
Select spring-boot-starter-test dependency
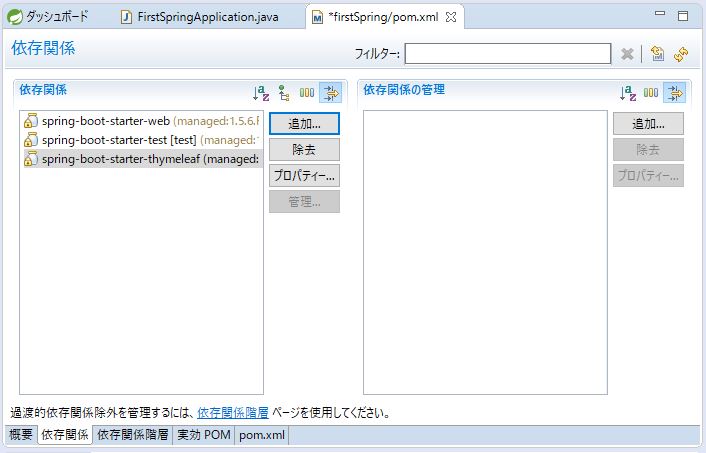pyautogui.click(x=142, y=140)
